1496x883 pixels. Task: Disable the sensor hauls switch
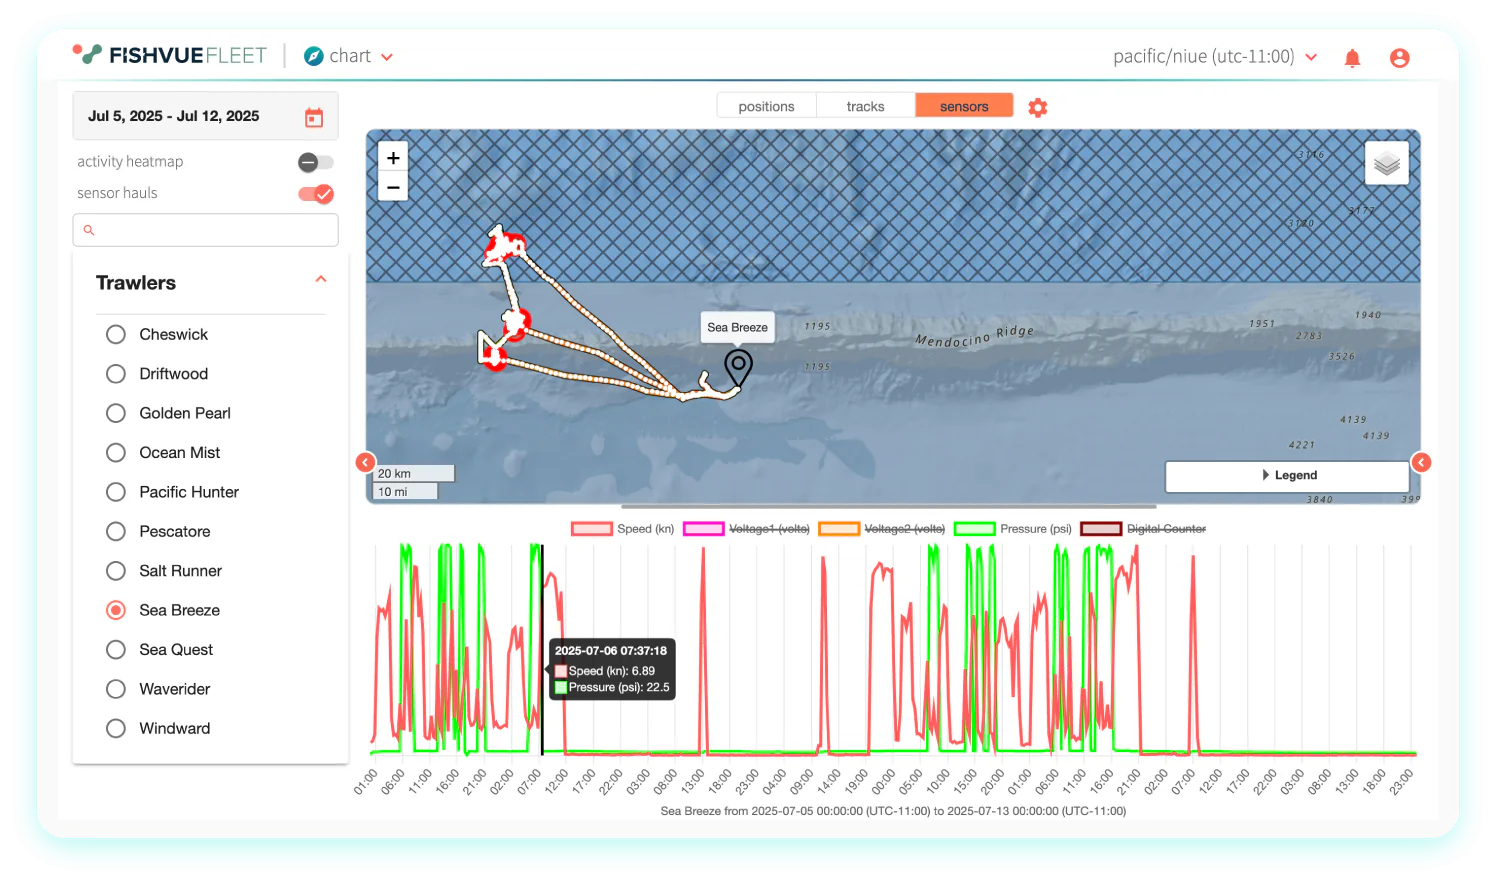pos(316,194)
